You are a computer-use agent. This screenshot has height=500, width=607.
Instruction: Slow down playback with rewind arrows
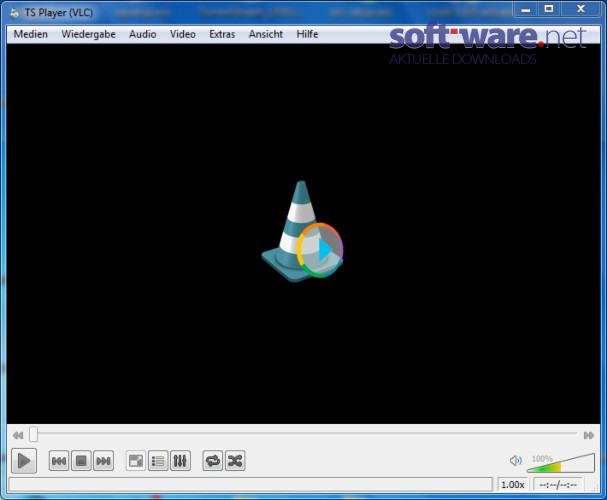[18, 435]
